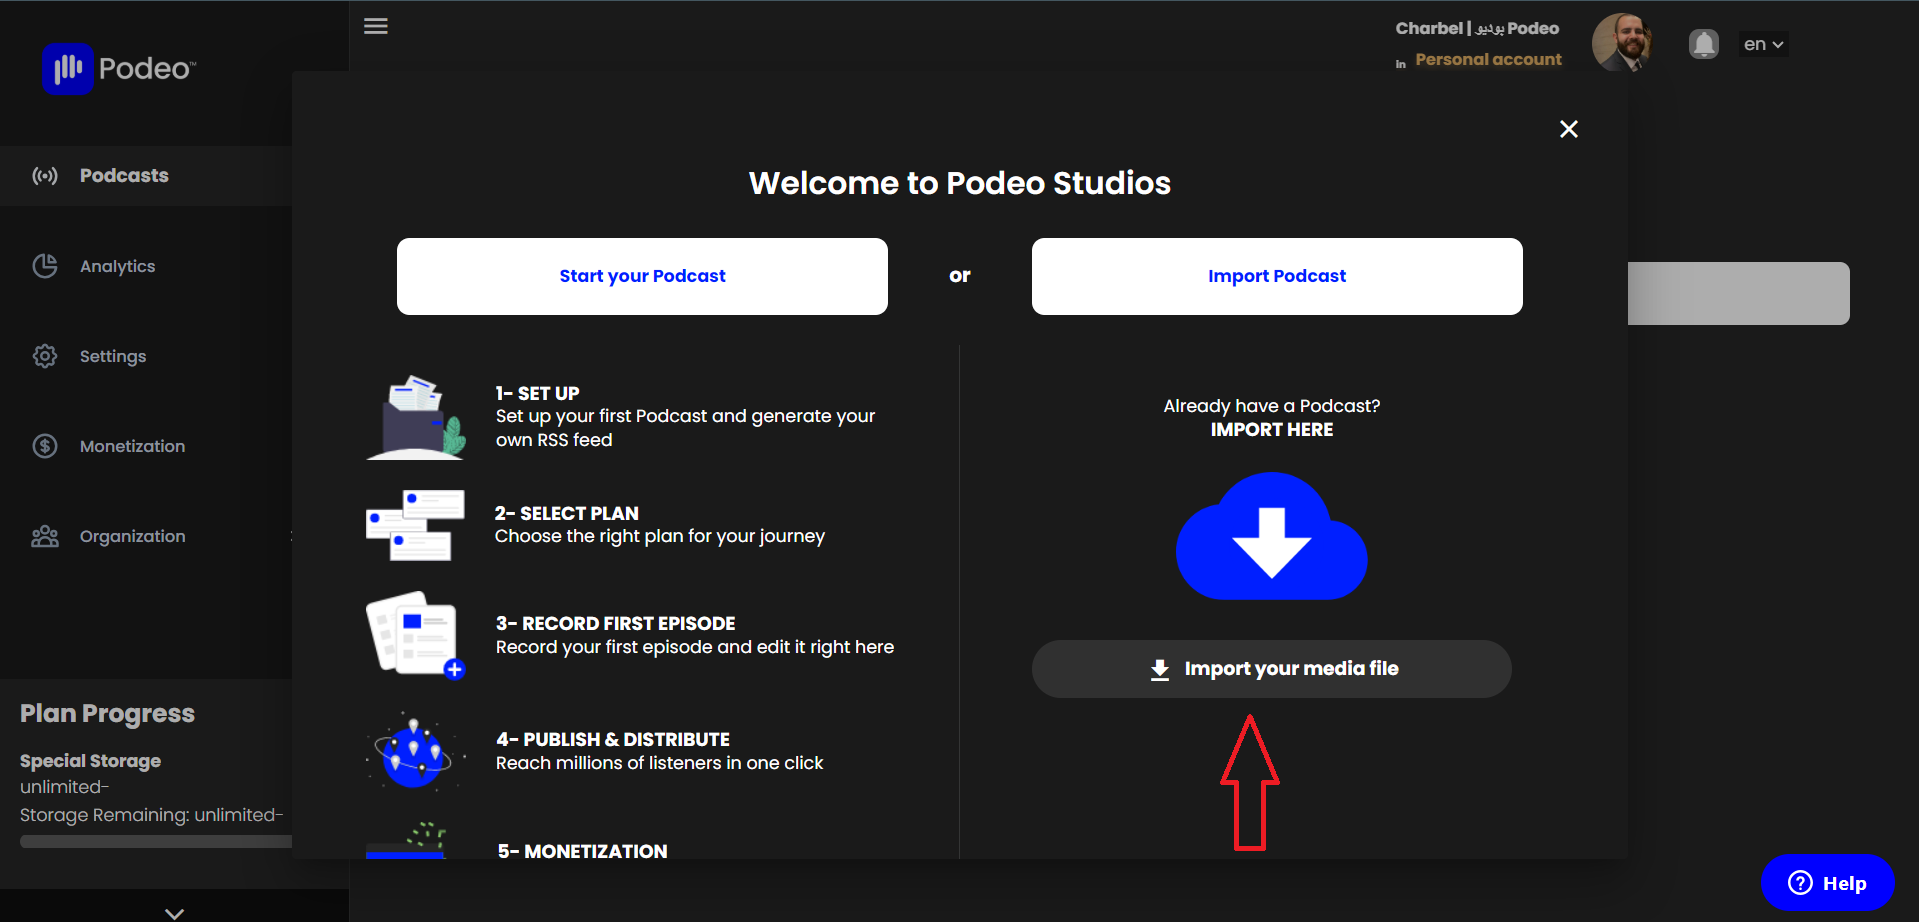Click the Organization people icon
1919x922 pixels.
(x=45, y=536)
